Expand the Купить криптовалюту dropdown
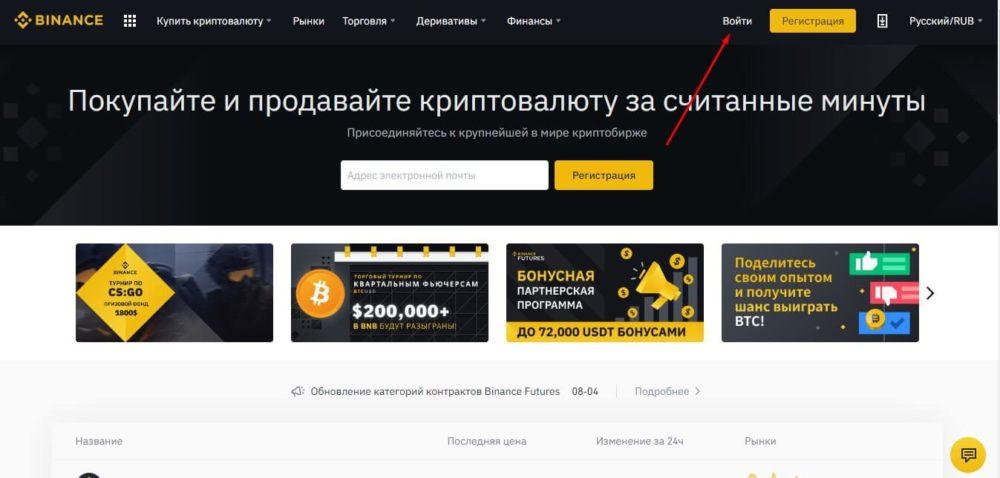Screen dimensions: 1000x478 click(x=214, y=21)
